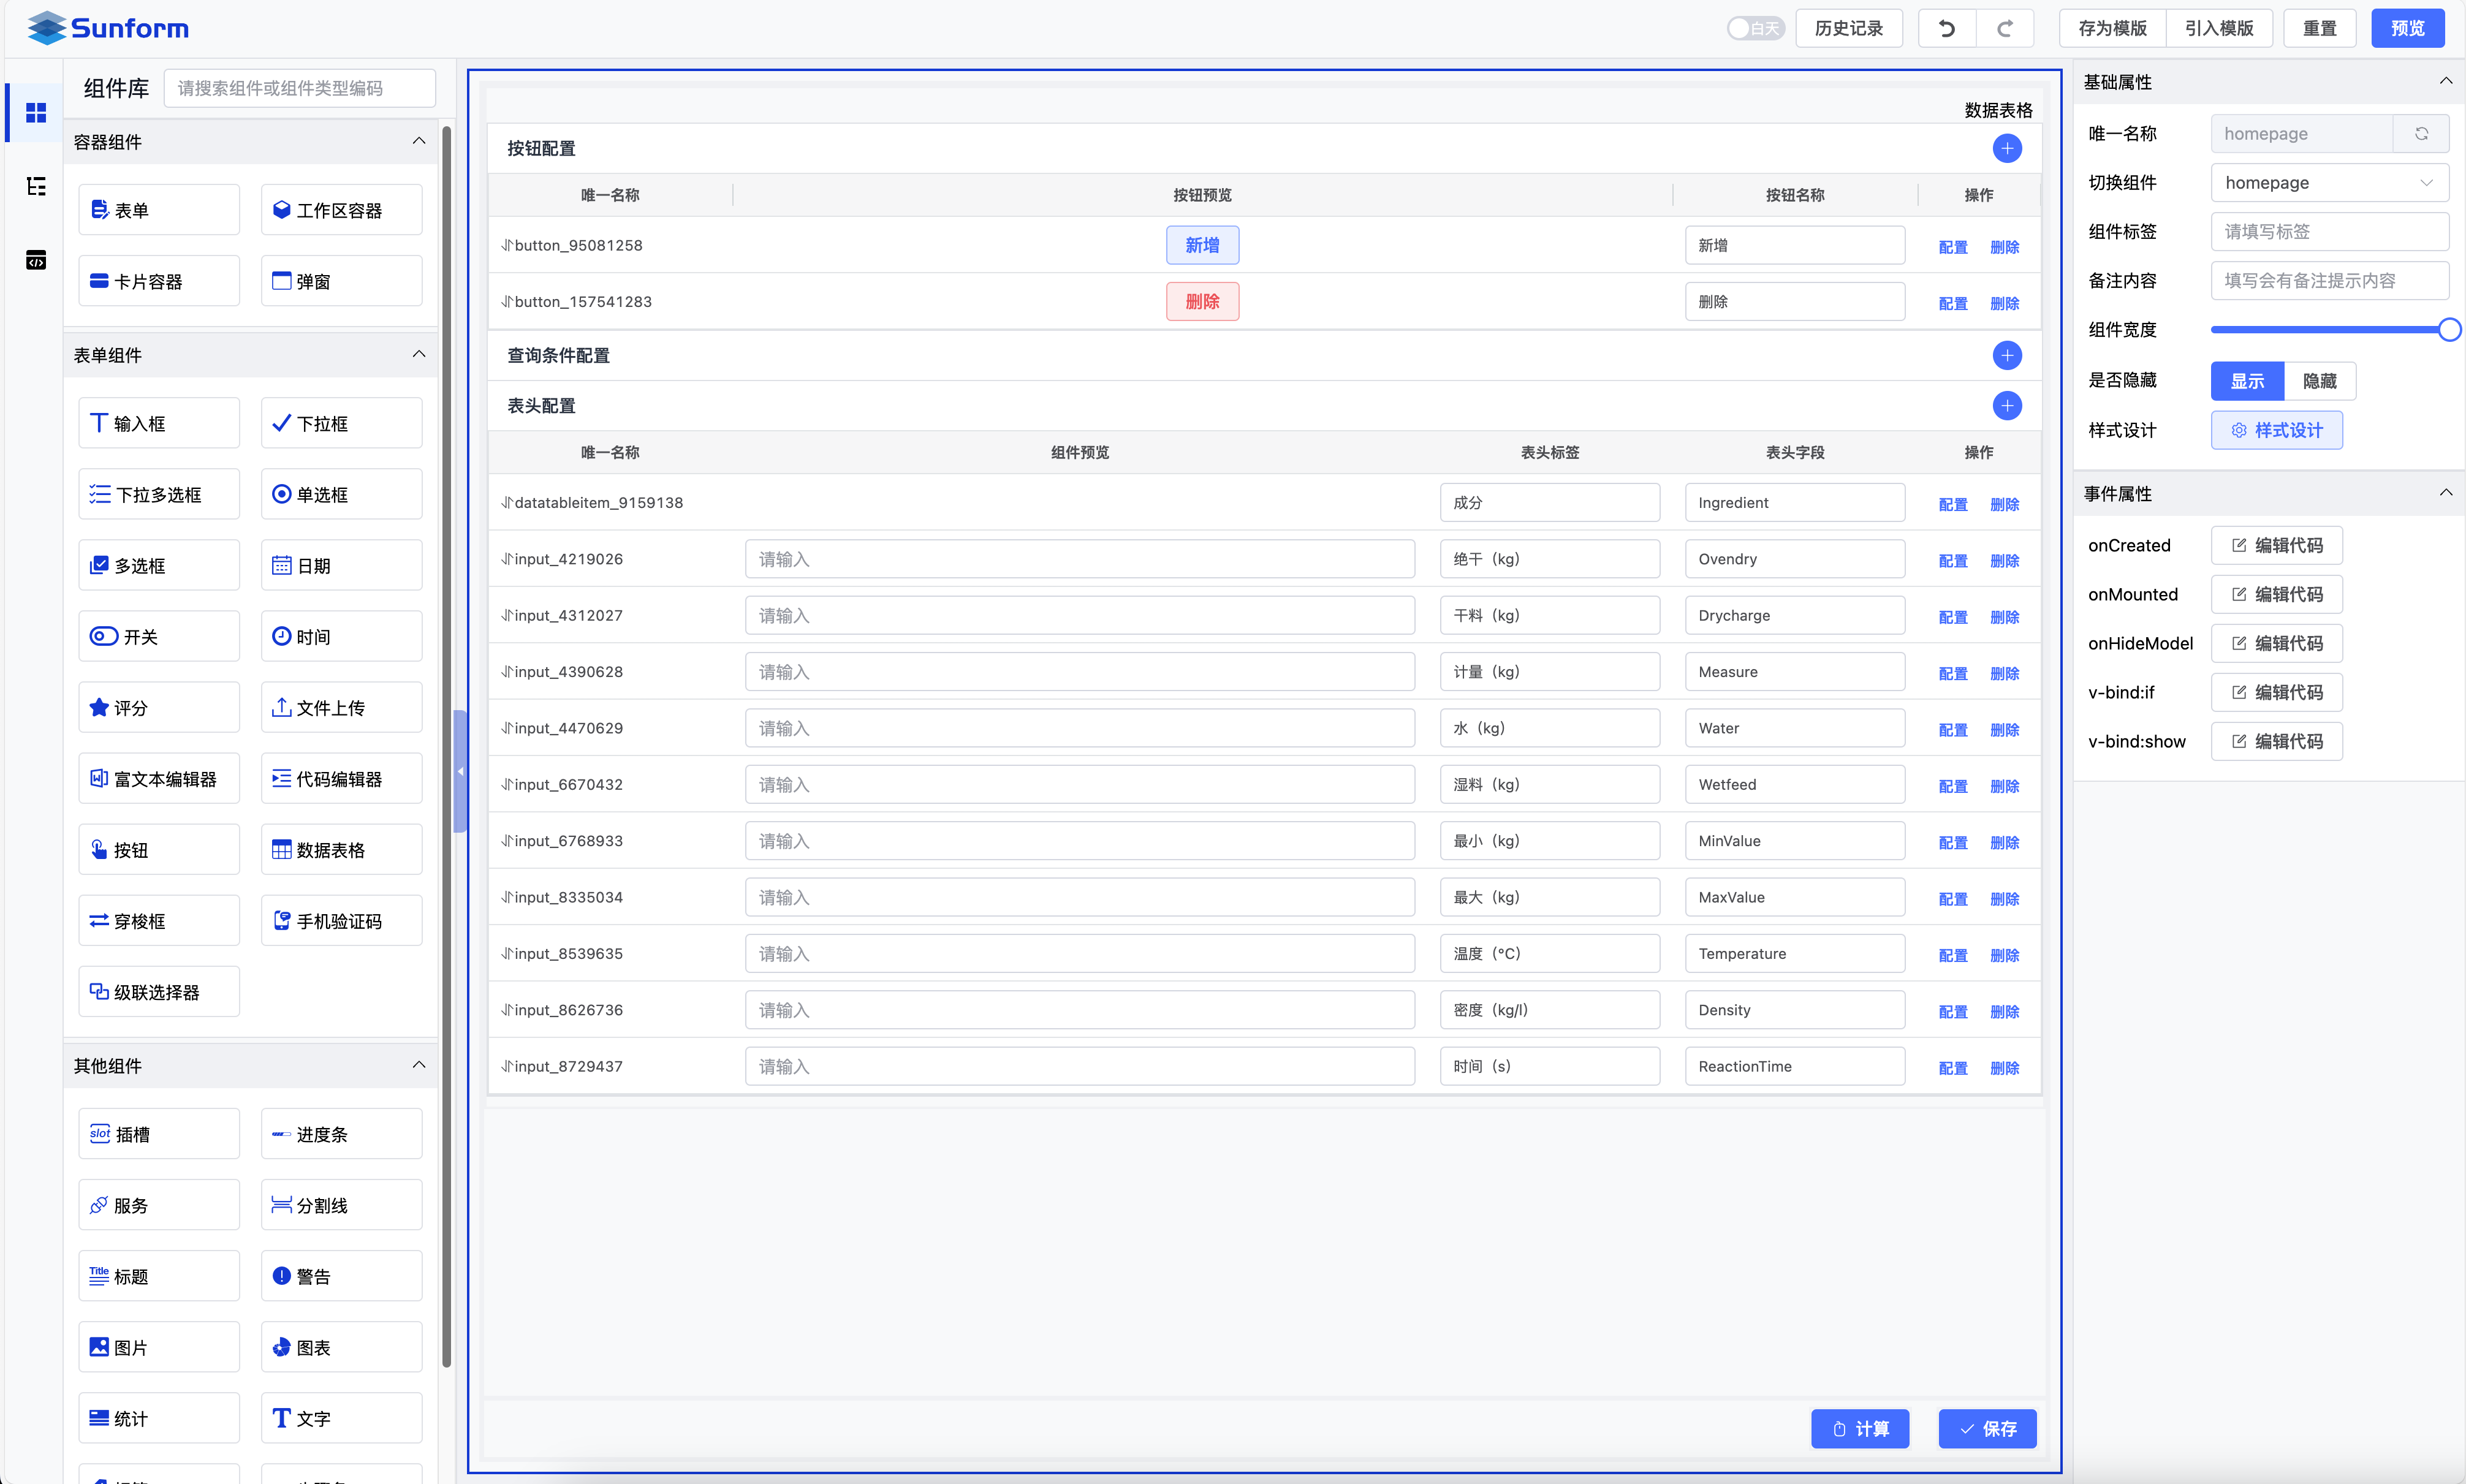2466x1484 pixels.
Task: Collapse the 容器组件 section
Action: [x=419, y=141]
